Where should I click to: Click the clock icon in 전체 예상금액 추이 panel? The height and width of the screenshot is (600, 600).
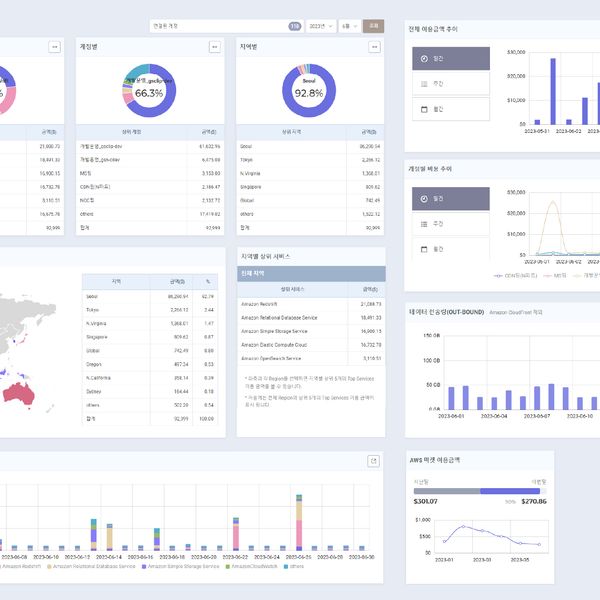(x=424, y=59)
